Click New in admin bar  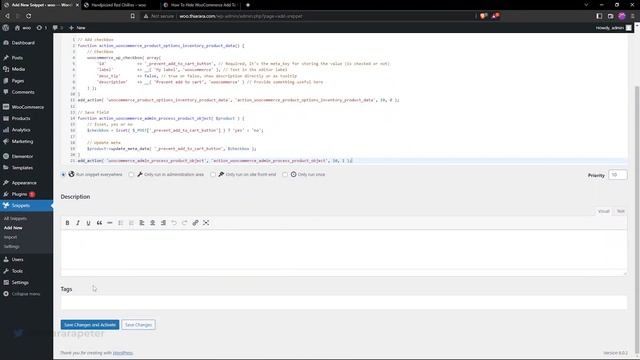(x=77, y=28)
